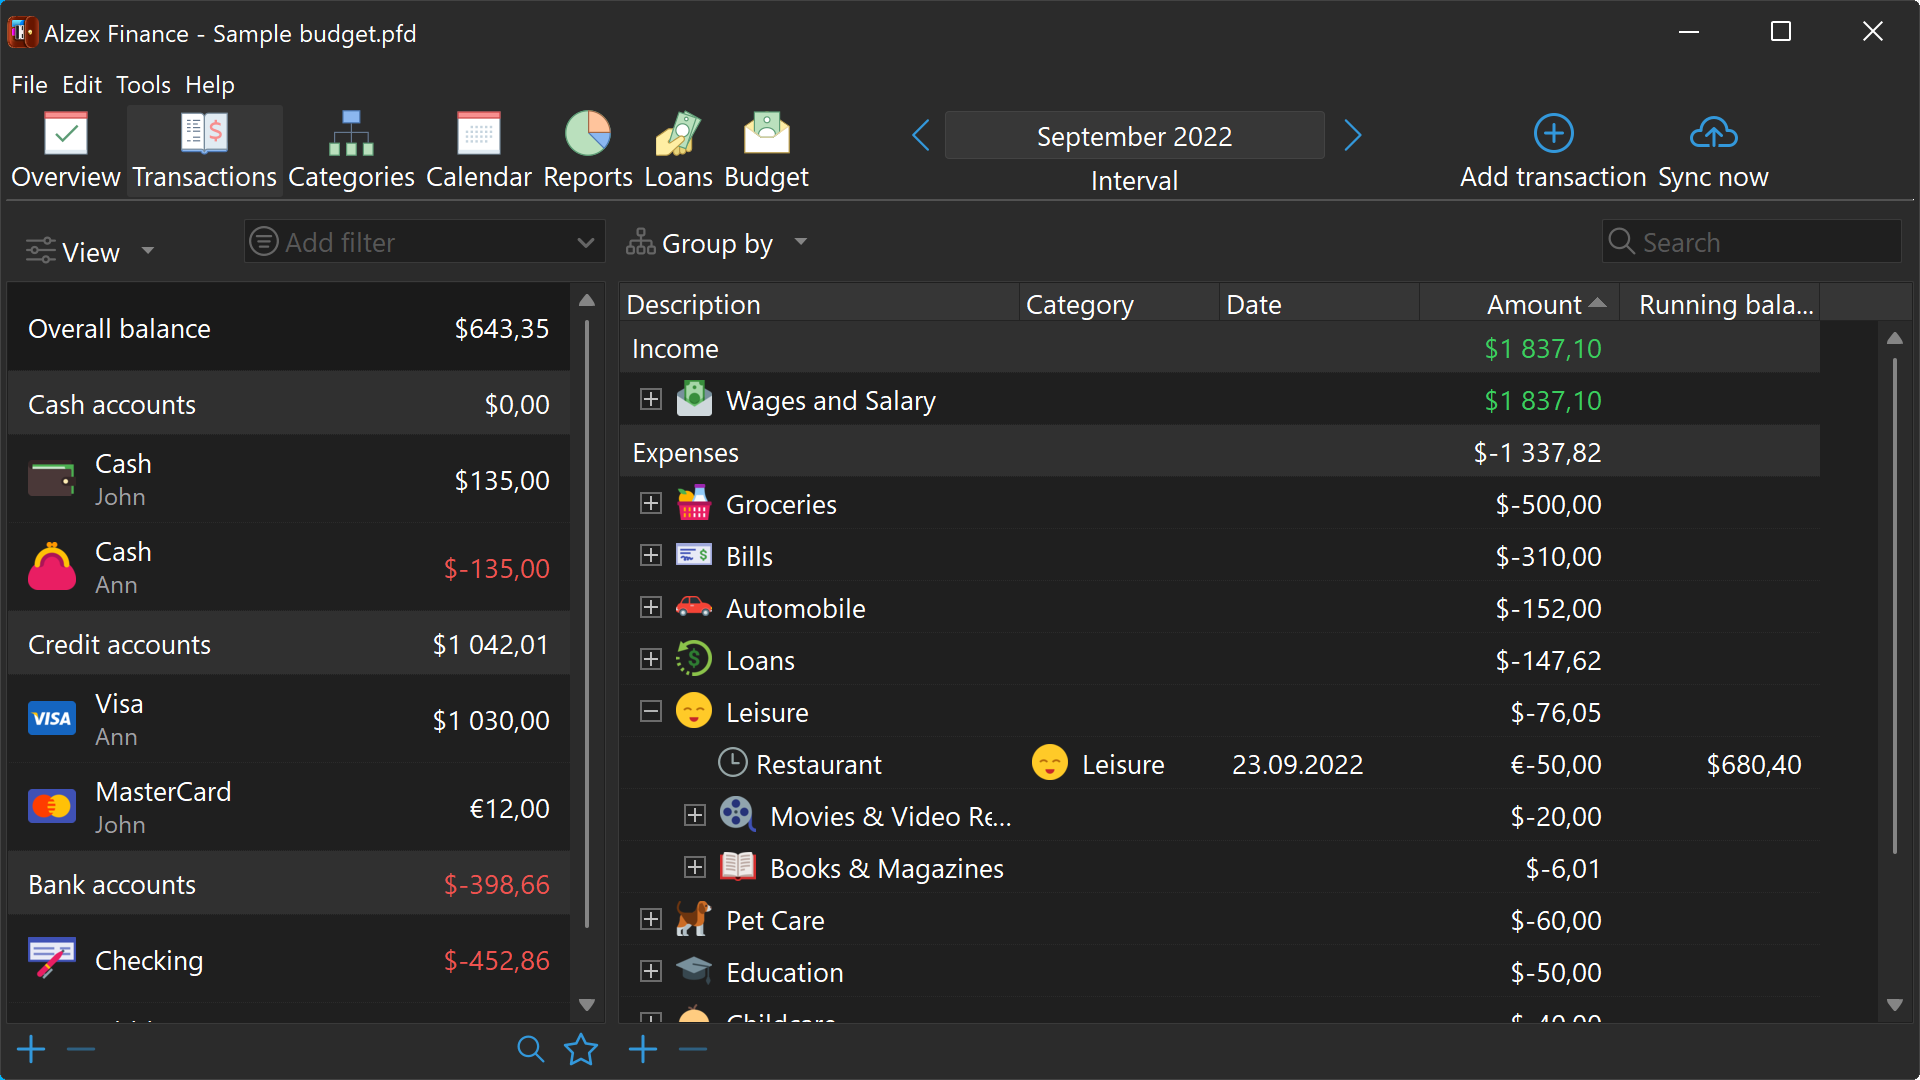Open the Add filter dropdown

click(x=424, y=242)
